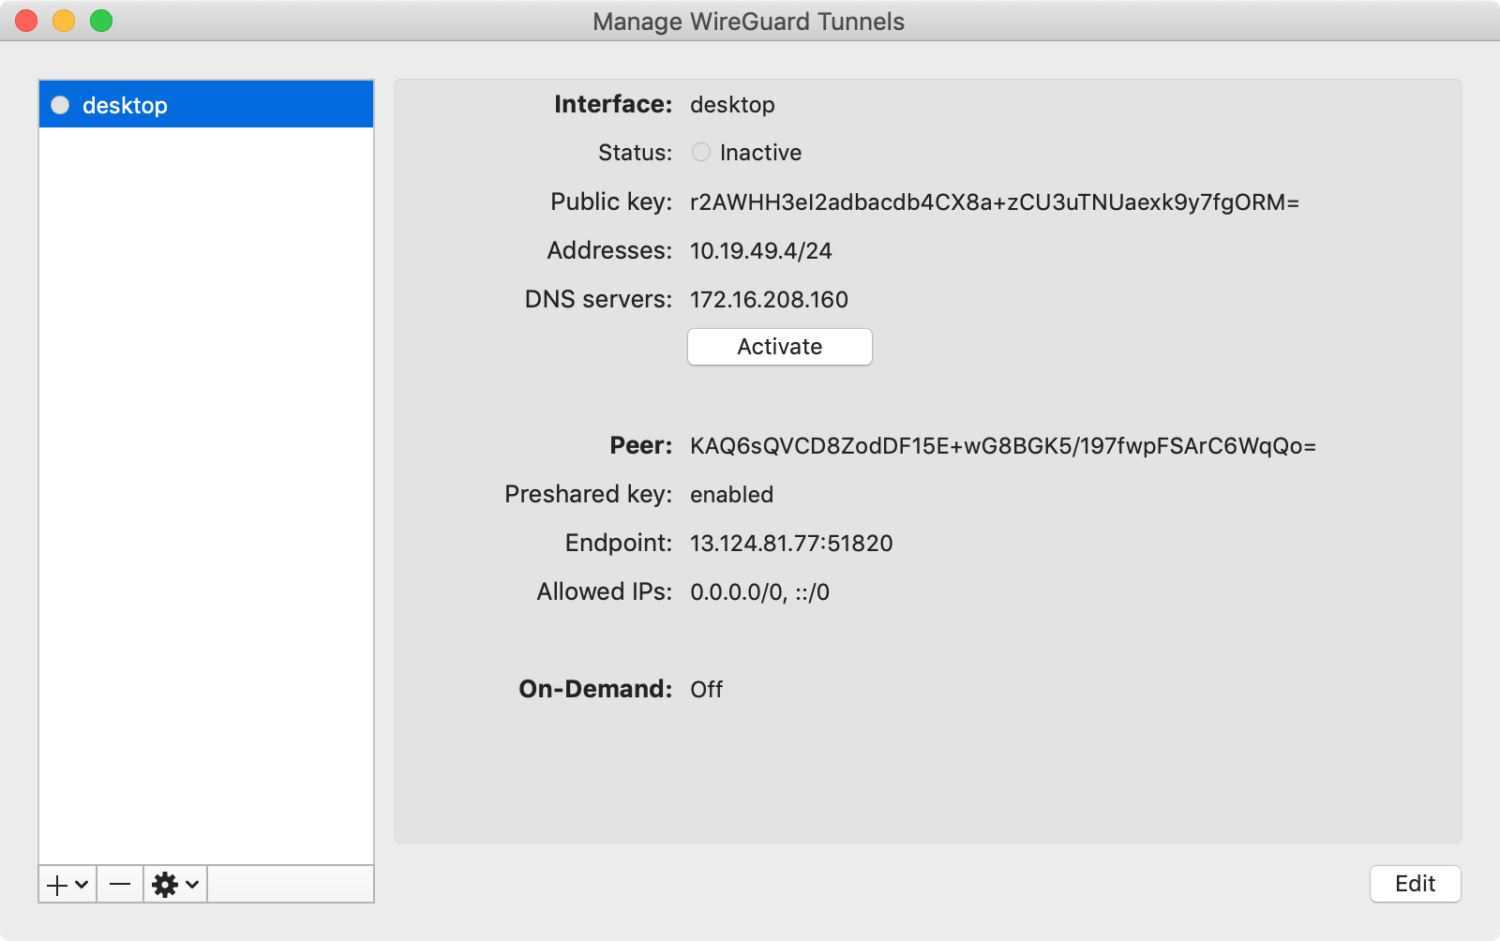The height and width of the screenshot is (941, 1500).
Task: Minimize the window with yellow button
Action: (x=64, y=20)
